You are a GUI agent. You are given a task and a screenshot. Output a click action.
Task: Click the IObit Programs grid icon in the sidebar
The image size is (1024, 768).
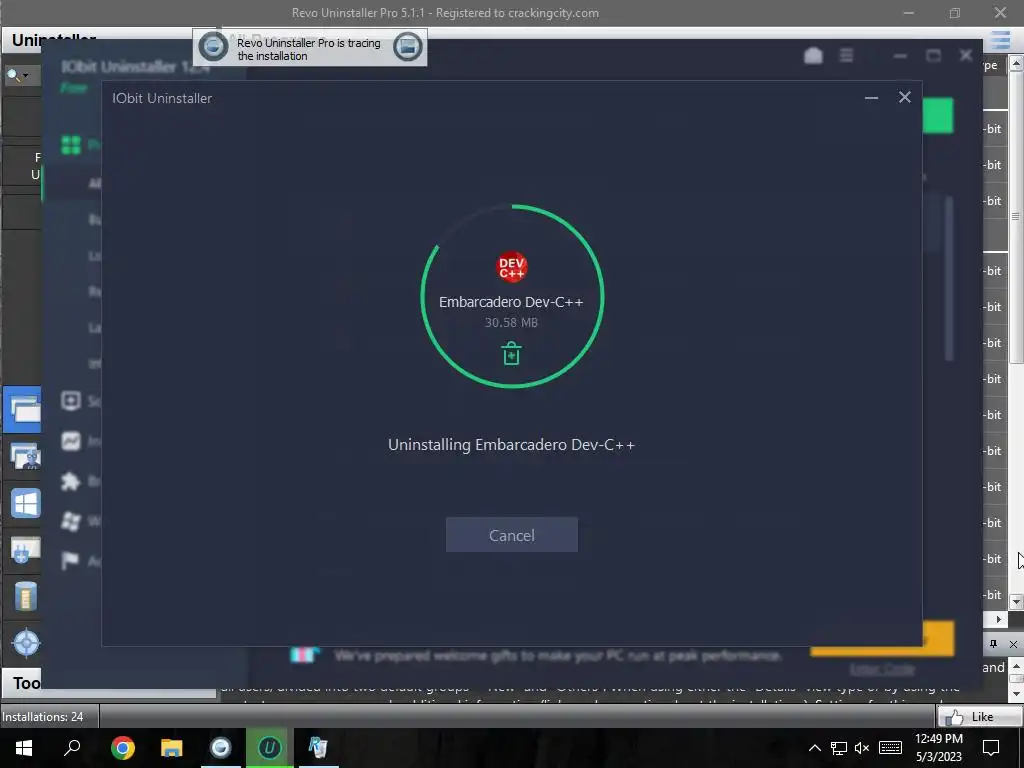coord(71,145)
